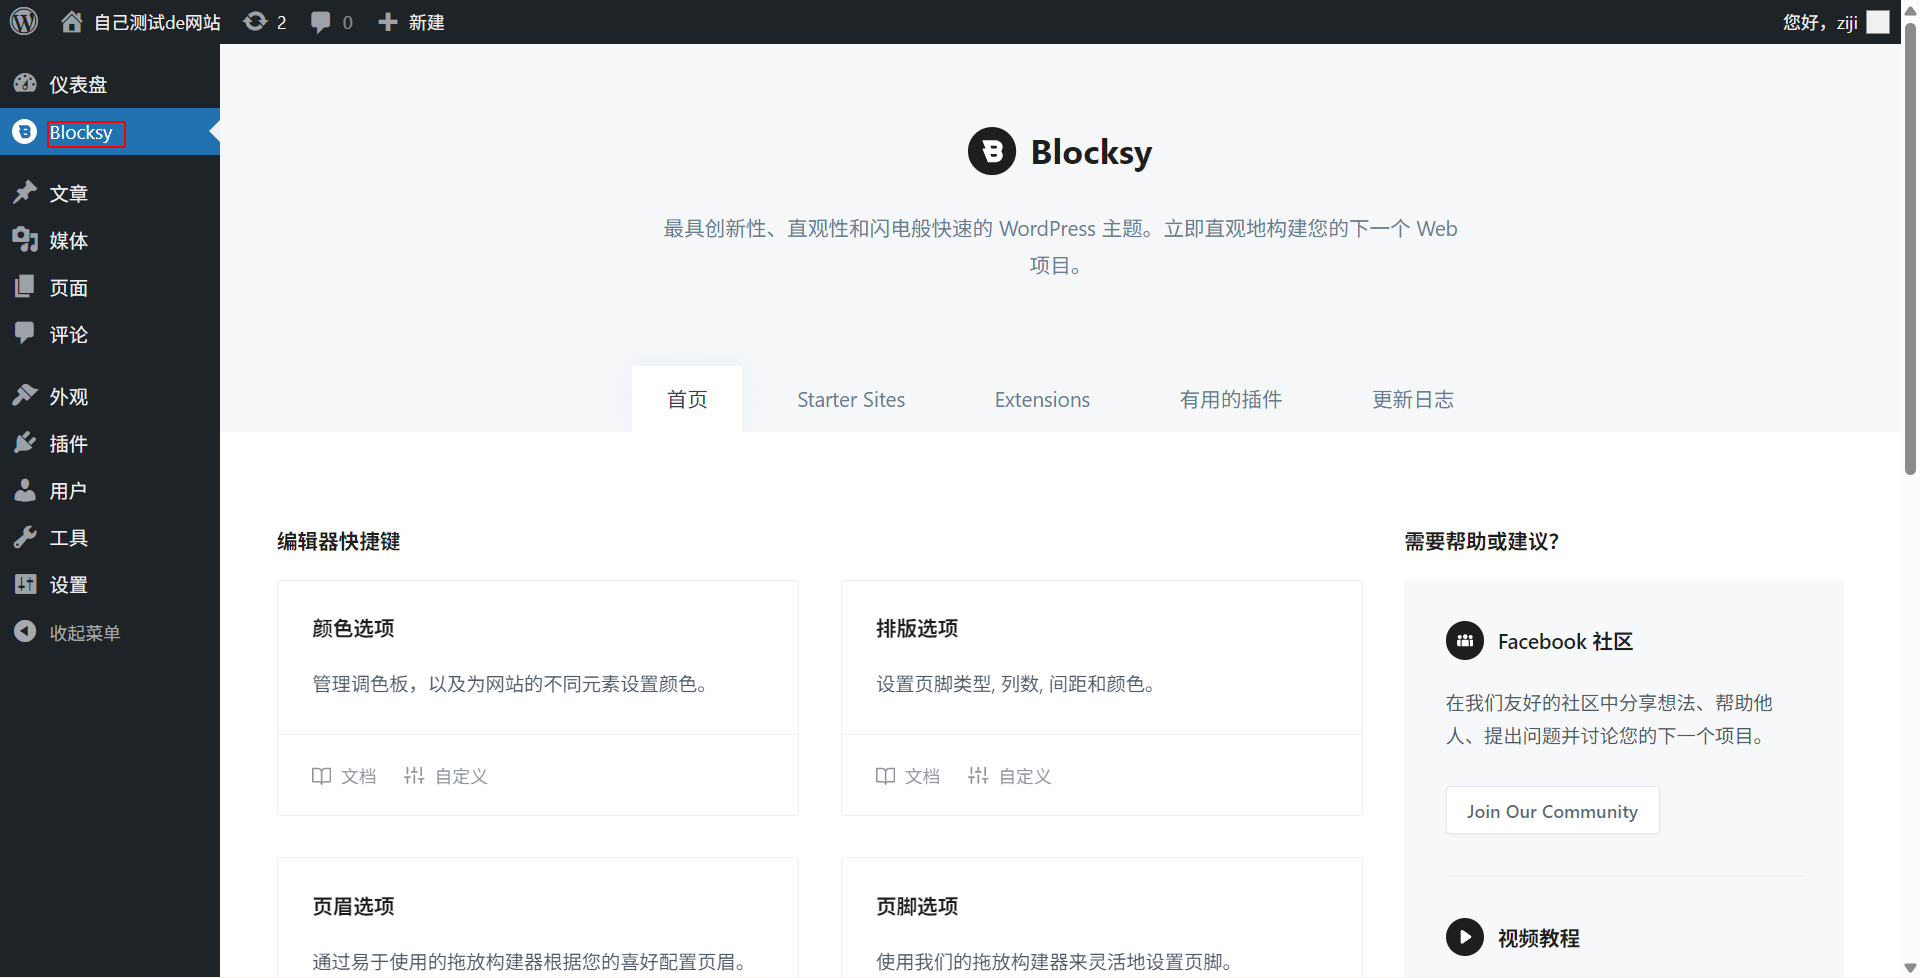Click the pin icon beside 文章

pos(25,192)
